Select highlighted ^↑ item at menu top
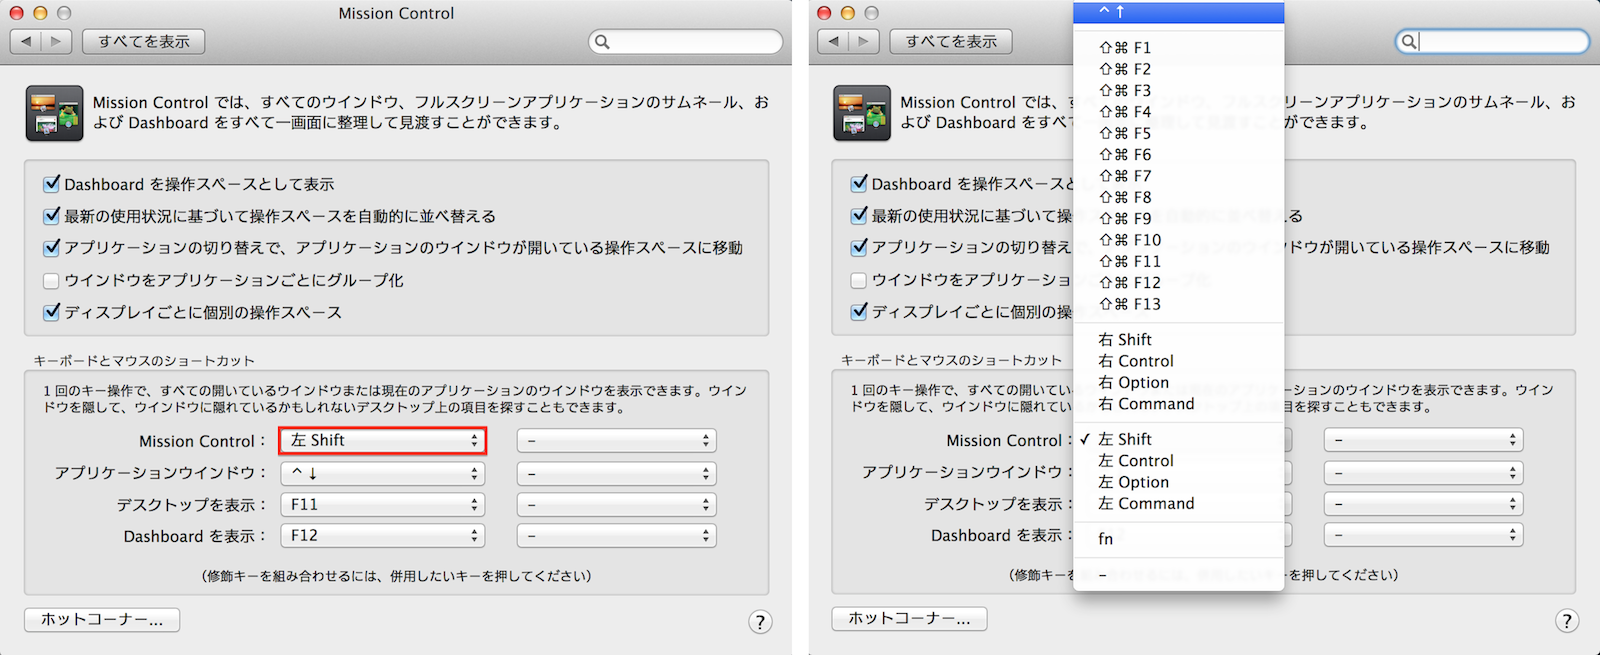 tap(1178, 12)
